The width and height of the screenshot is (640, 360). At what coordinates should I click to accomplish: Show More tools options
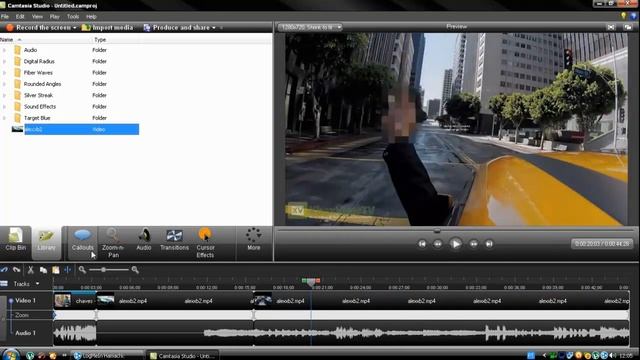(253, 240)
